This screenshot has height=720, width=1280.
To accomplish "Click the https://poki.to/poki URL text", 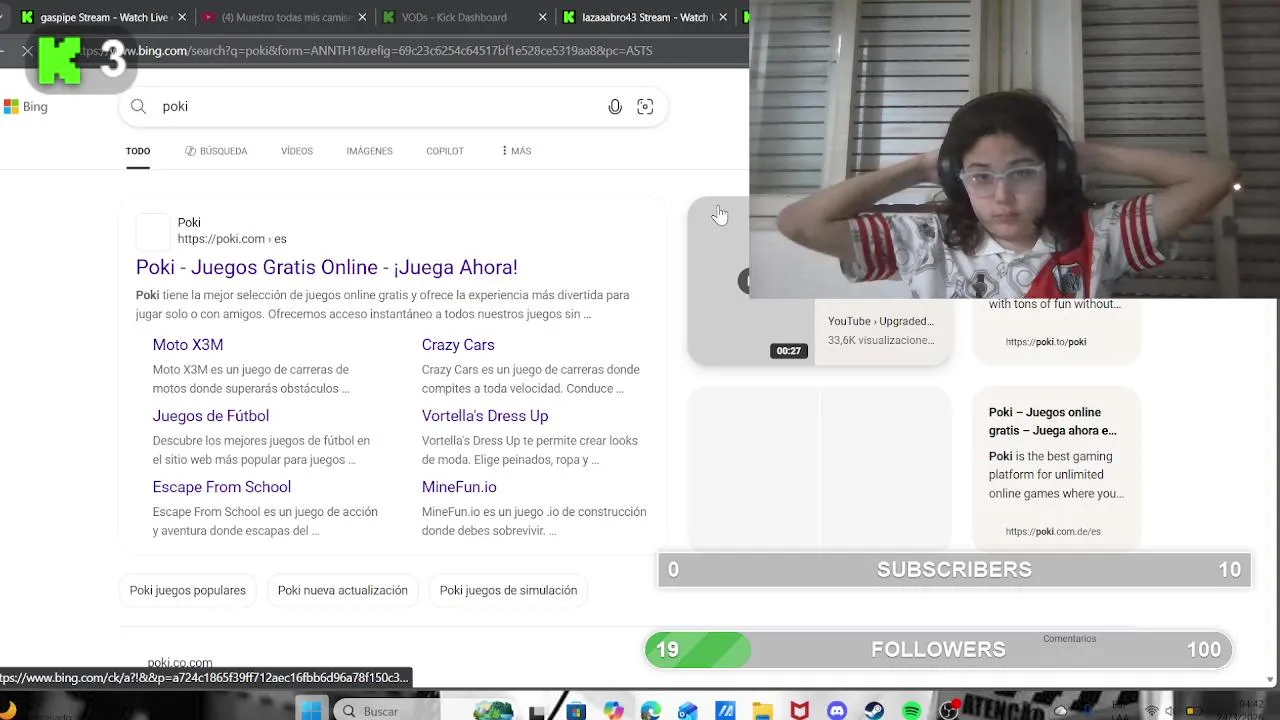I will coord(1046,342).
